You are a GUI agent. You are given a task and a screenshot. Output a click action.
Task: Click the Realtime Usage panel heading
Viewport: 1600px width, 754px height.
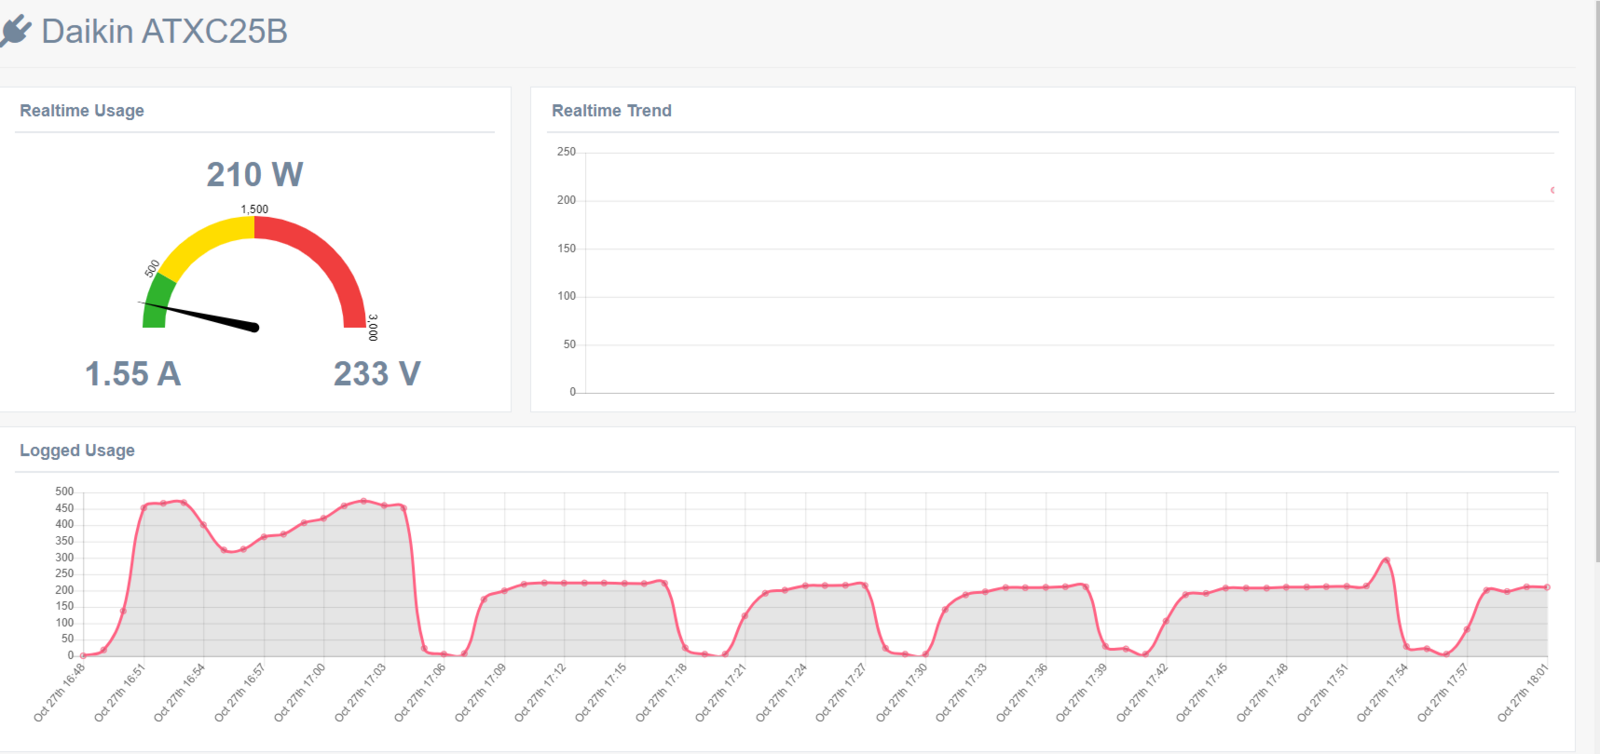pos(82,110)
